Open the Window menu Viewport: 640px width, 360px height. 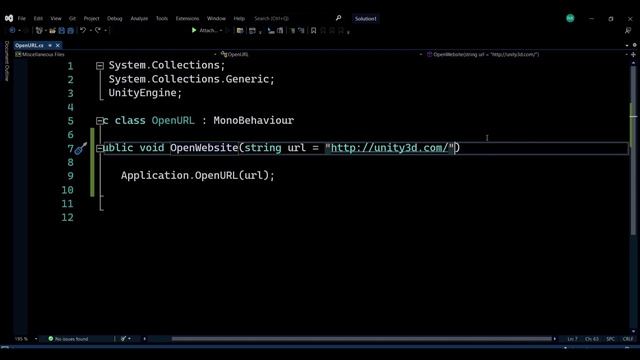[x=216, y=18]
